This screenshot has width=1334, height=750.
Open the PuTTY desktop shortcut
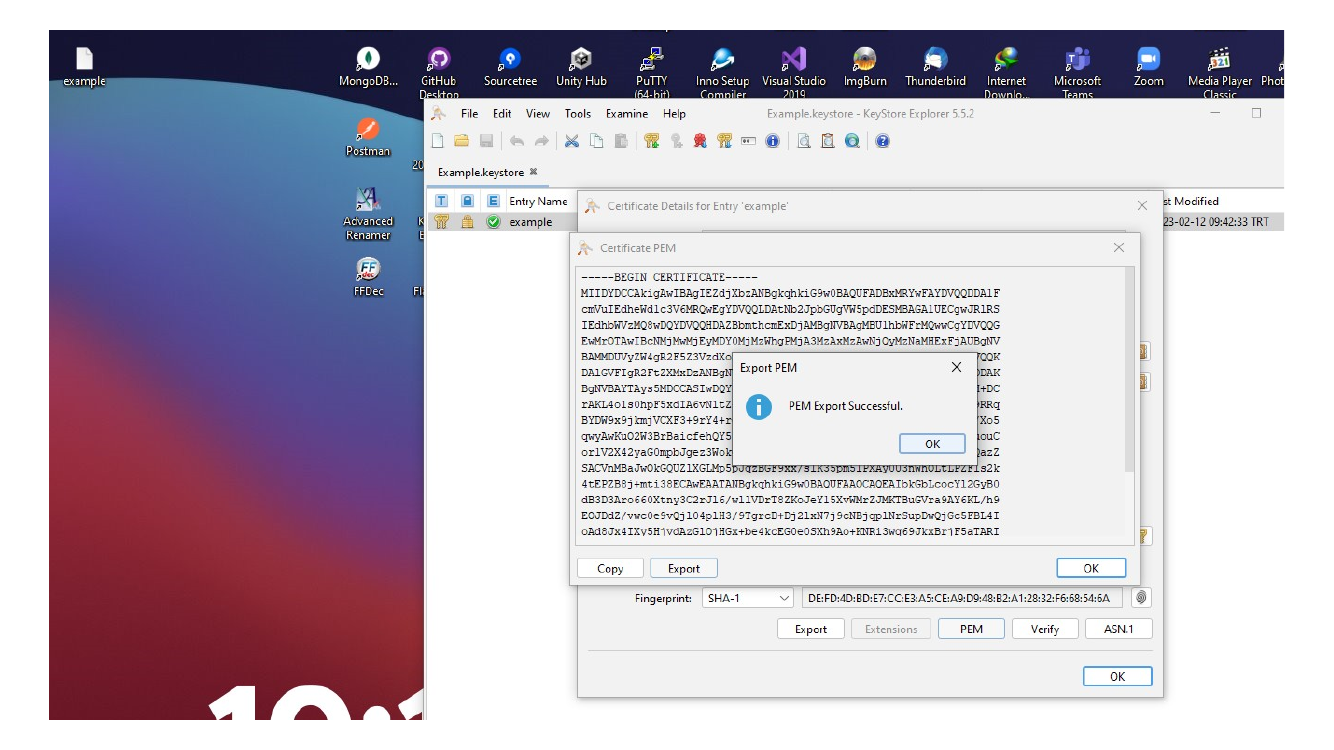point(652,73)
